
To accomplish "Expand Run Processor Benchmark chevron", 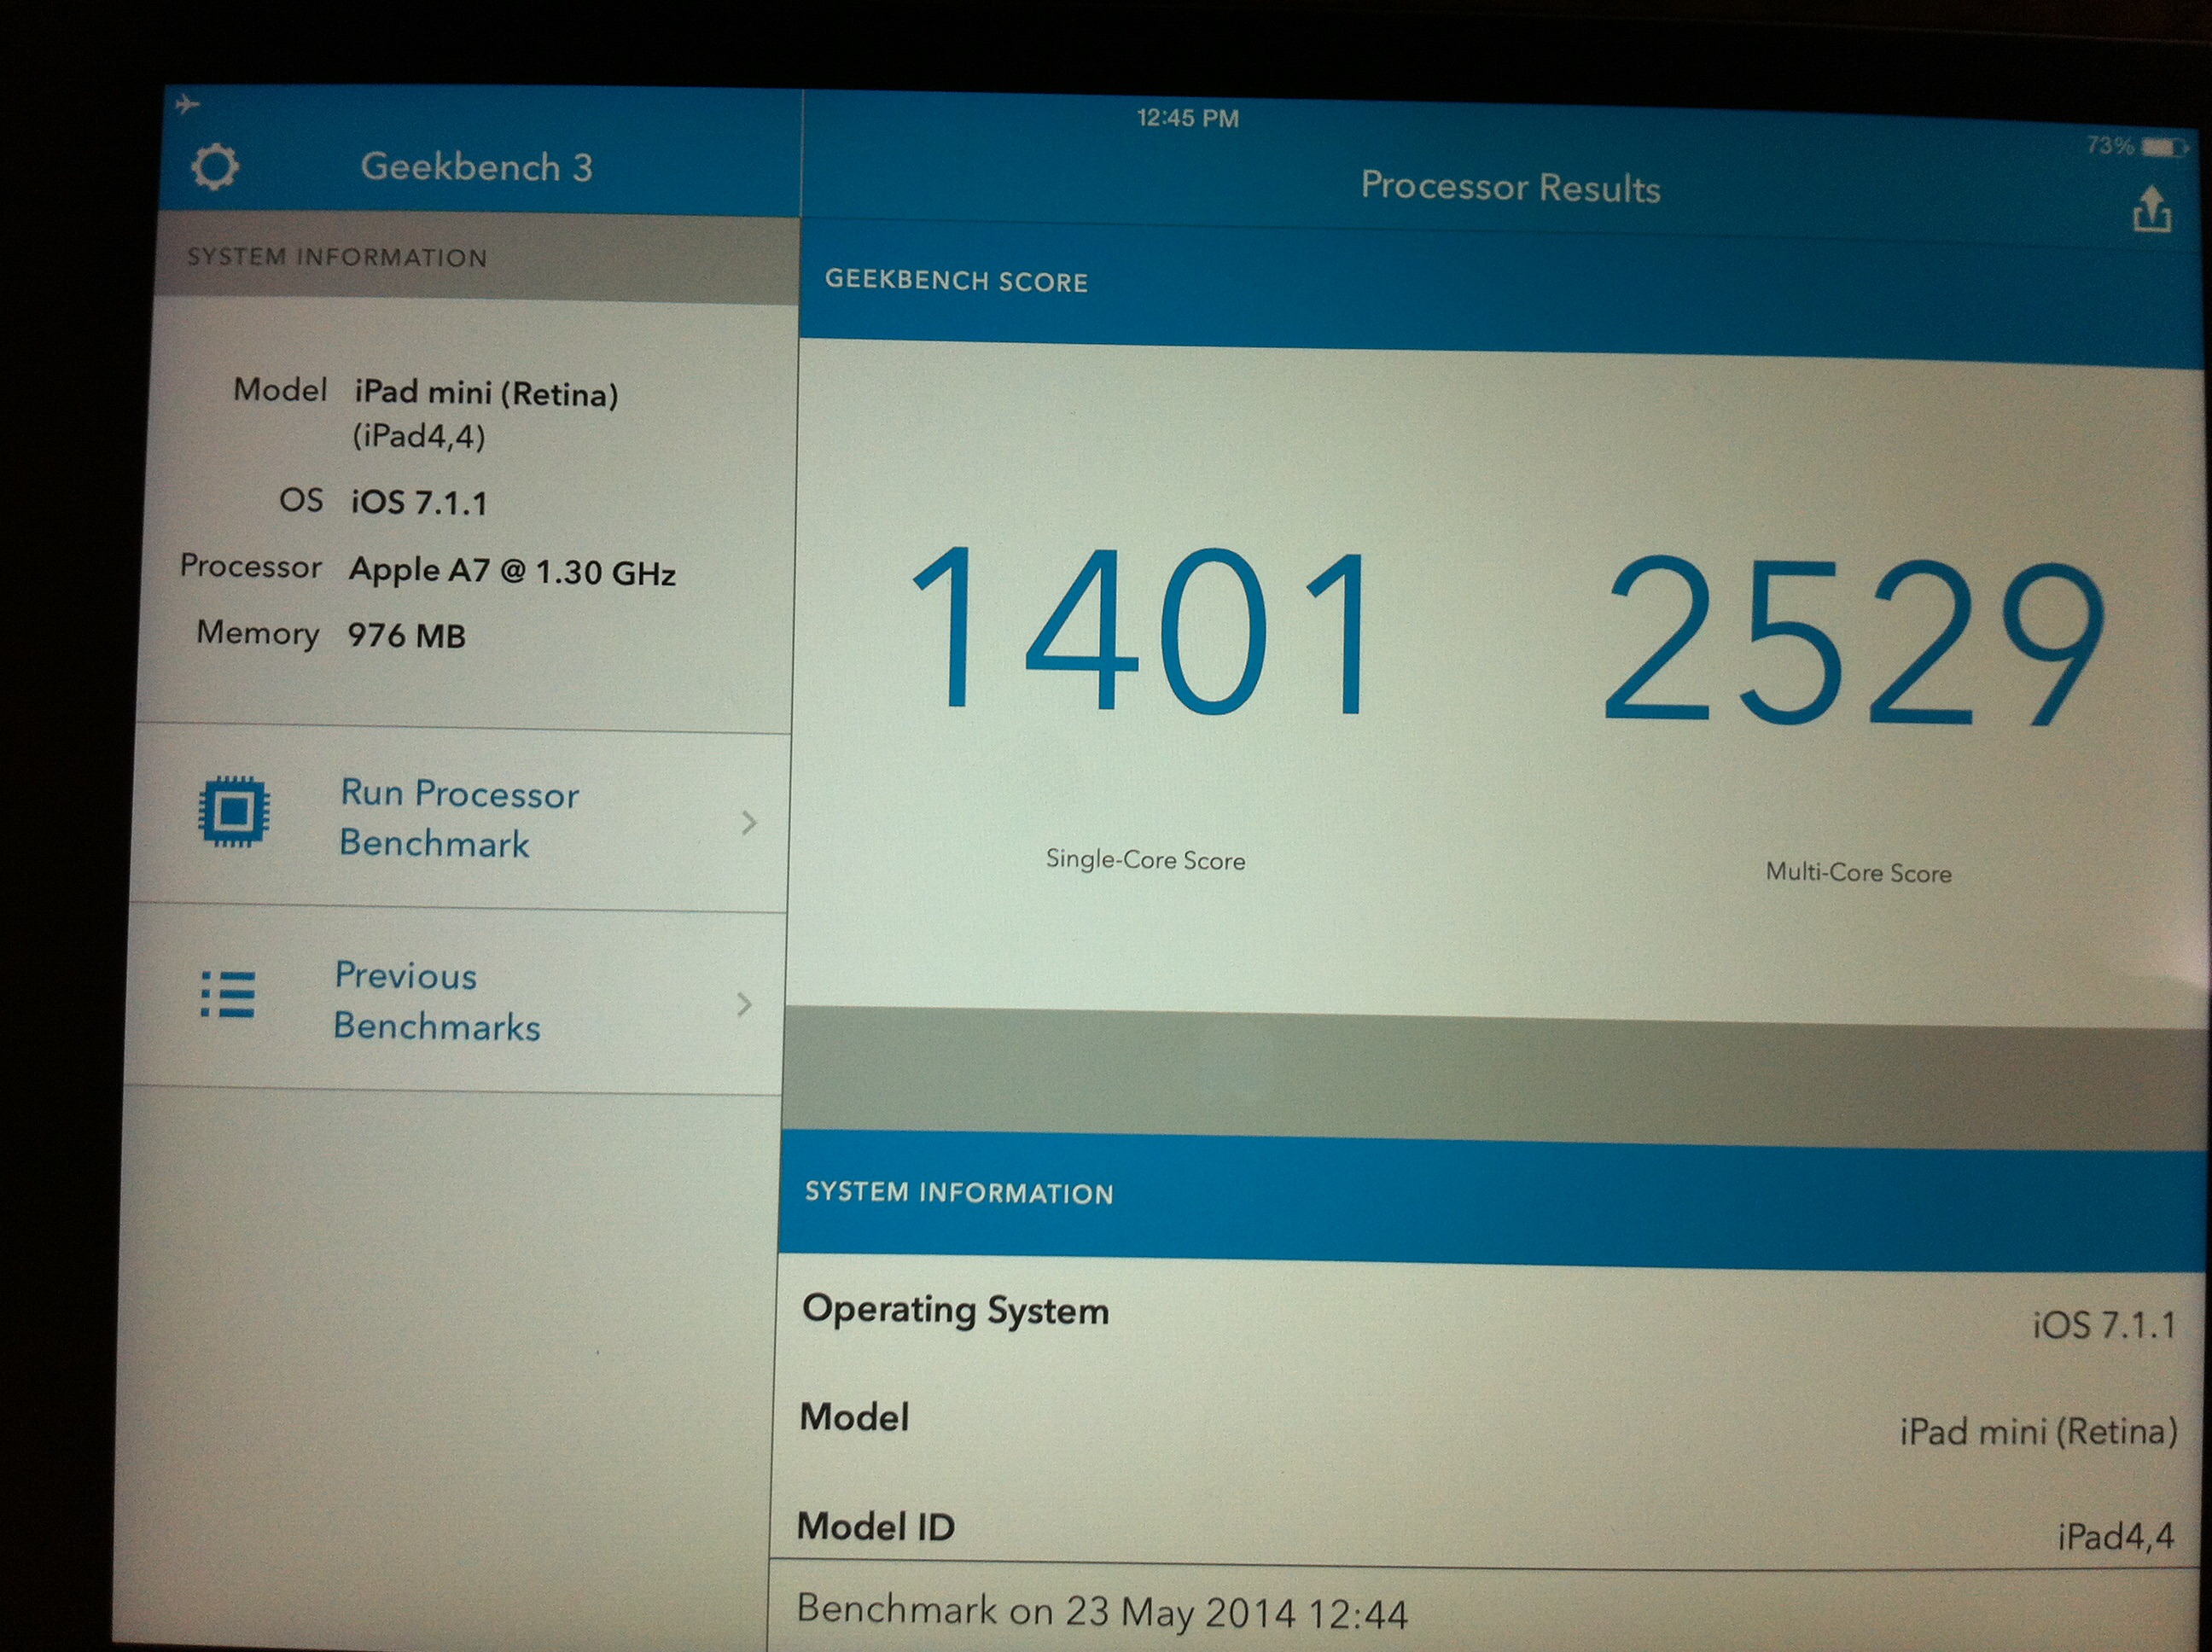I will pyautogui.click(x=750, y=823).
